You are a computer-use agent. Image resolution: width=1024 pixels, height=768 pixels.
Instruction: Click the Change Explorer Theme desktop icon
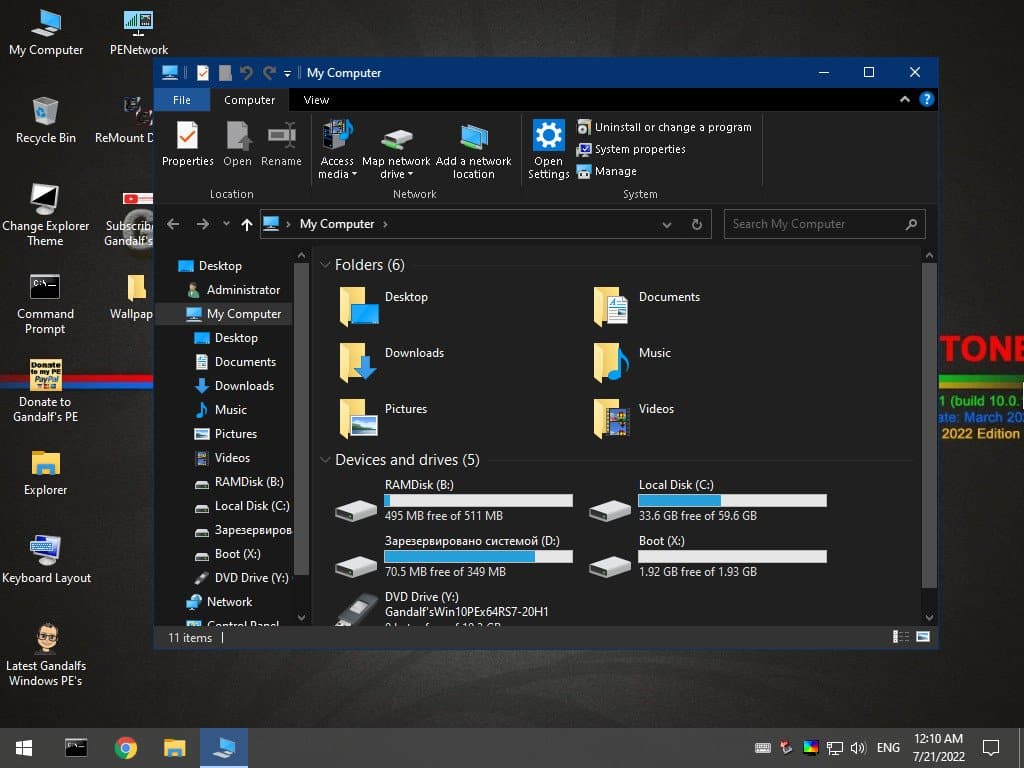(x=45, y=216)
